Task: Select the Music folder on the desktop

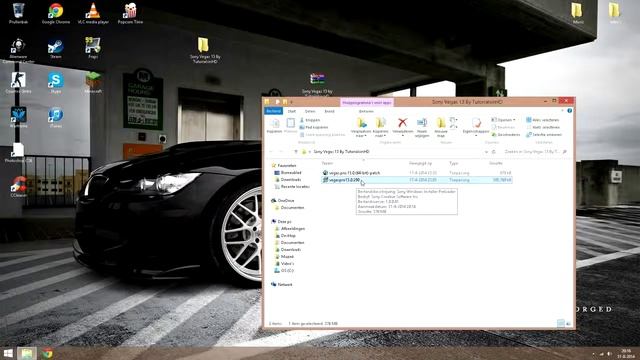Action: (x=577, y=12)
